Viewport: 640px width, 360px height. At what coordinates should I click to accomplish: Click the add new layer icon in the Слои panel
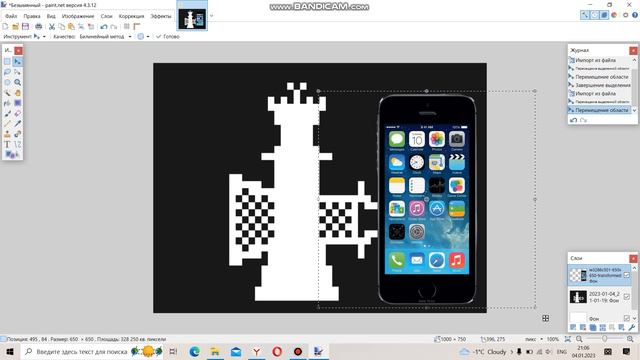coord(573,327)
